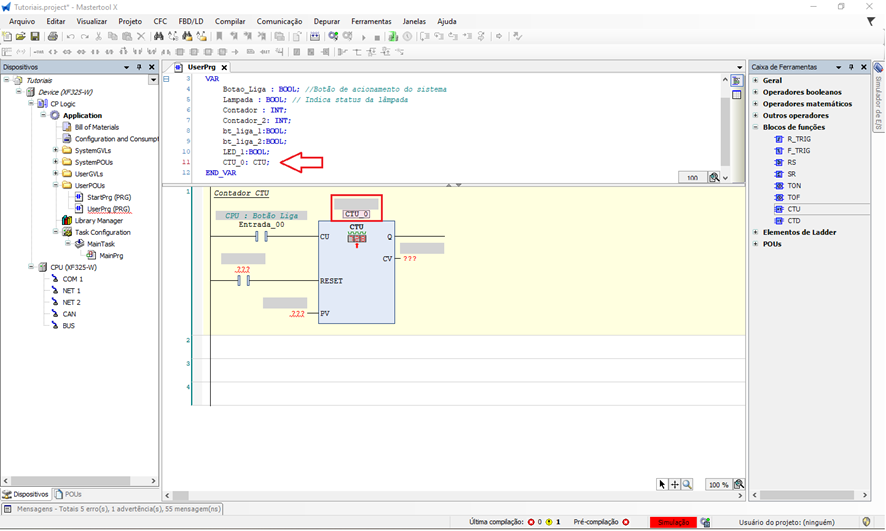Viewport: 886px width, 531px height.
Task: Click the Save project toolbar icon
Action: [36, 36]
